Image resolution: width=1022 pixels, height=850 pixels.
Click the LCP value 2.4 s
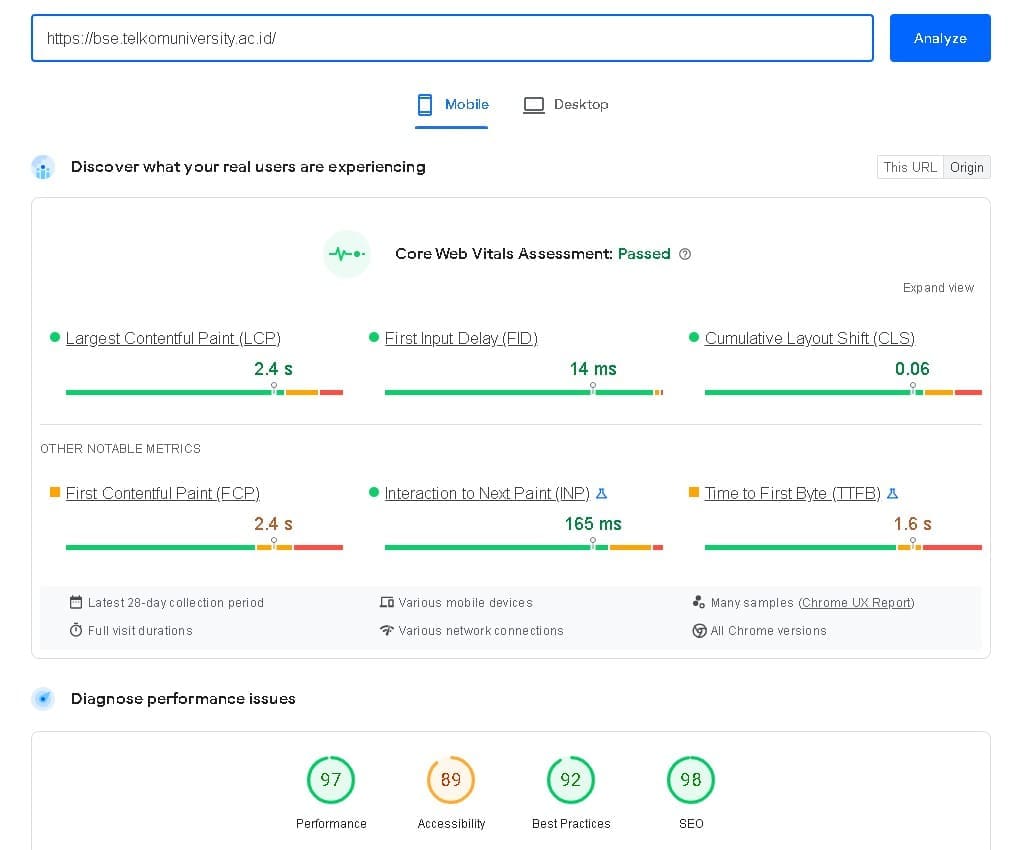pos(273,369)
